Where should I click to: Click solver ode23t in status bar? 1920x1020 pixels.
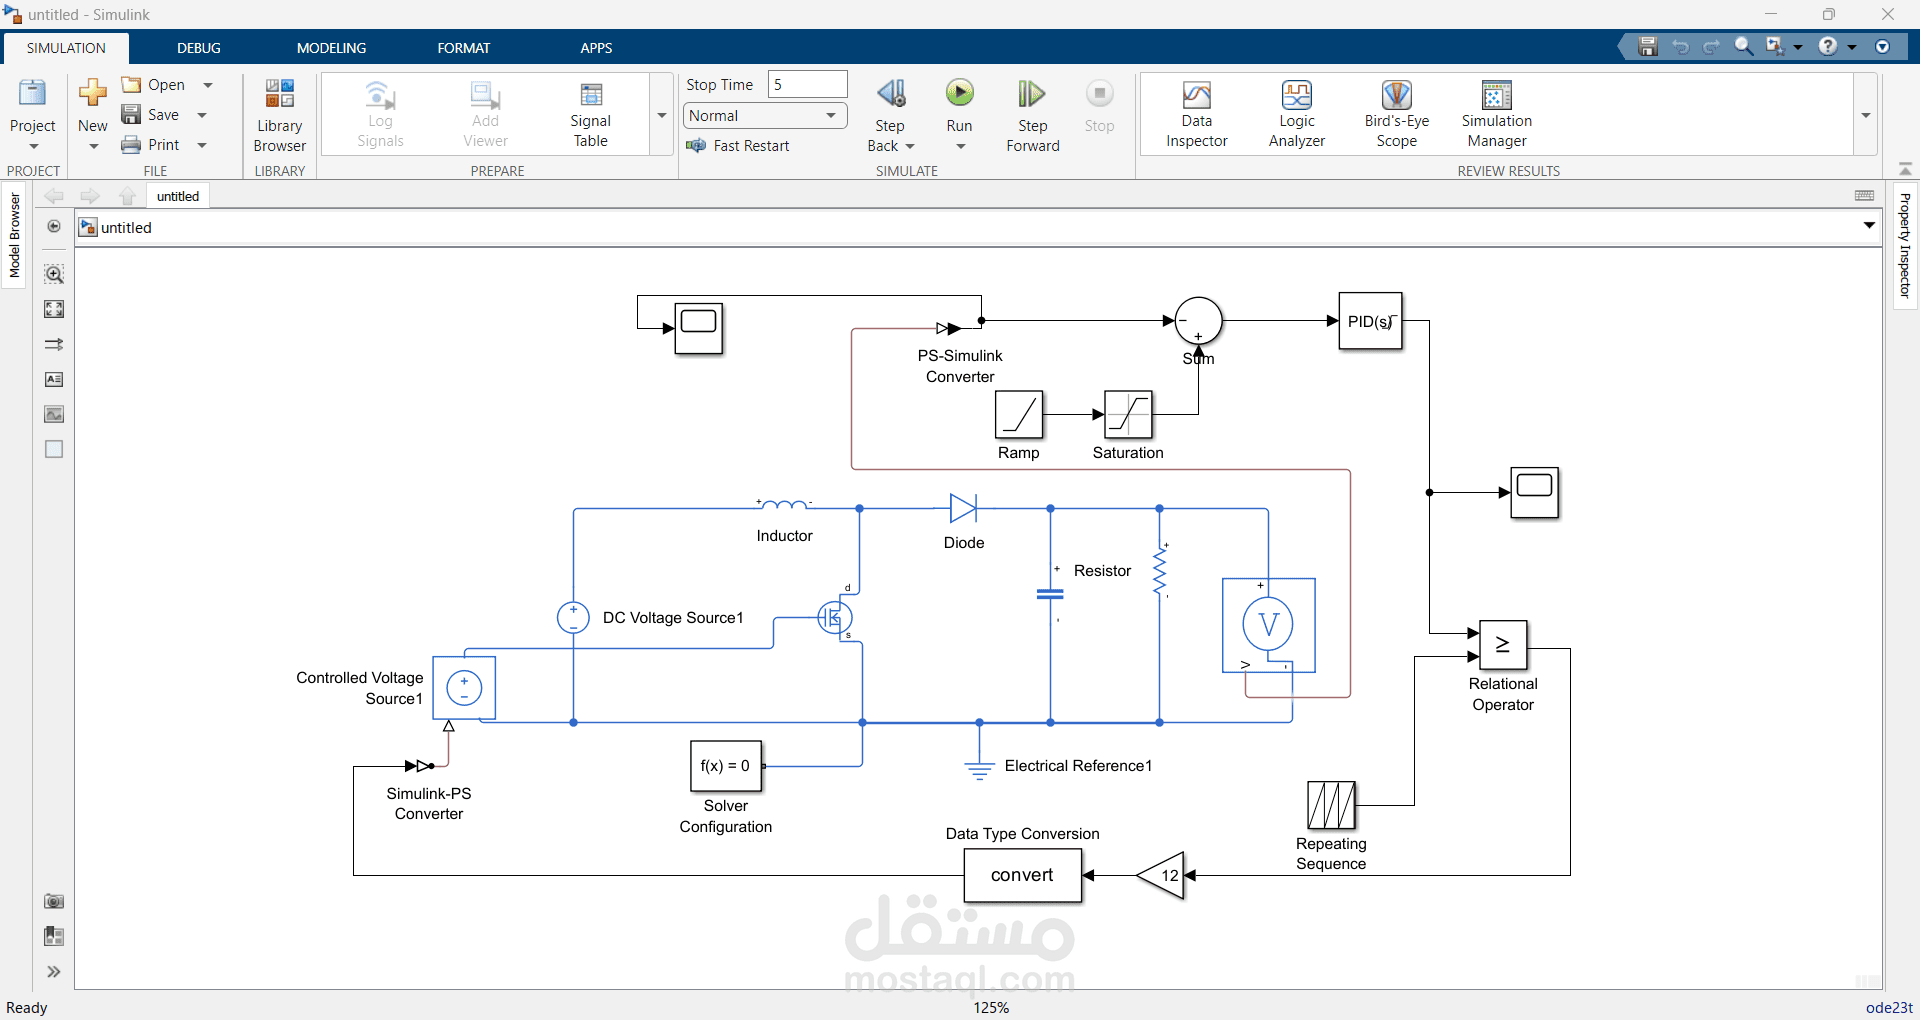(1889, 1008)
